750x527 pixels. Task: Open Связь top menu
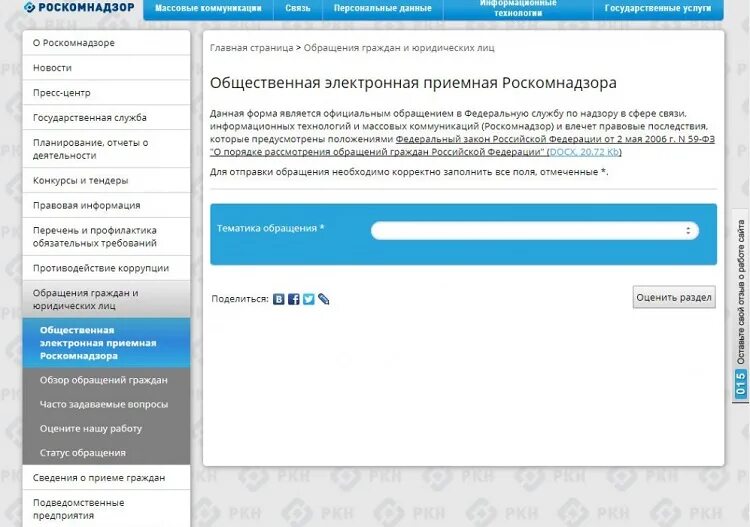(x=298, y=8)
